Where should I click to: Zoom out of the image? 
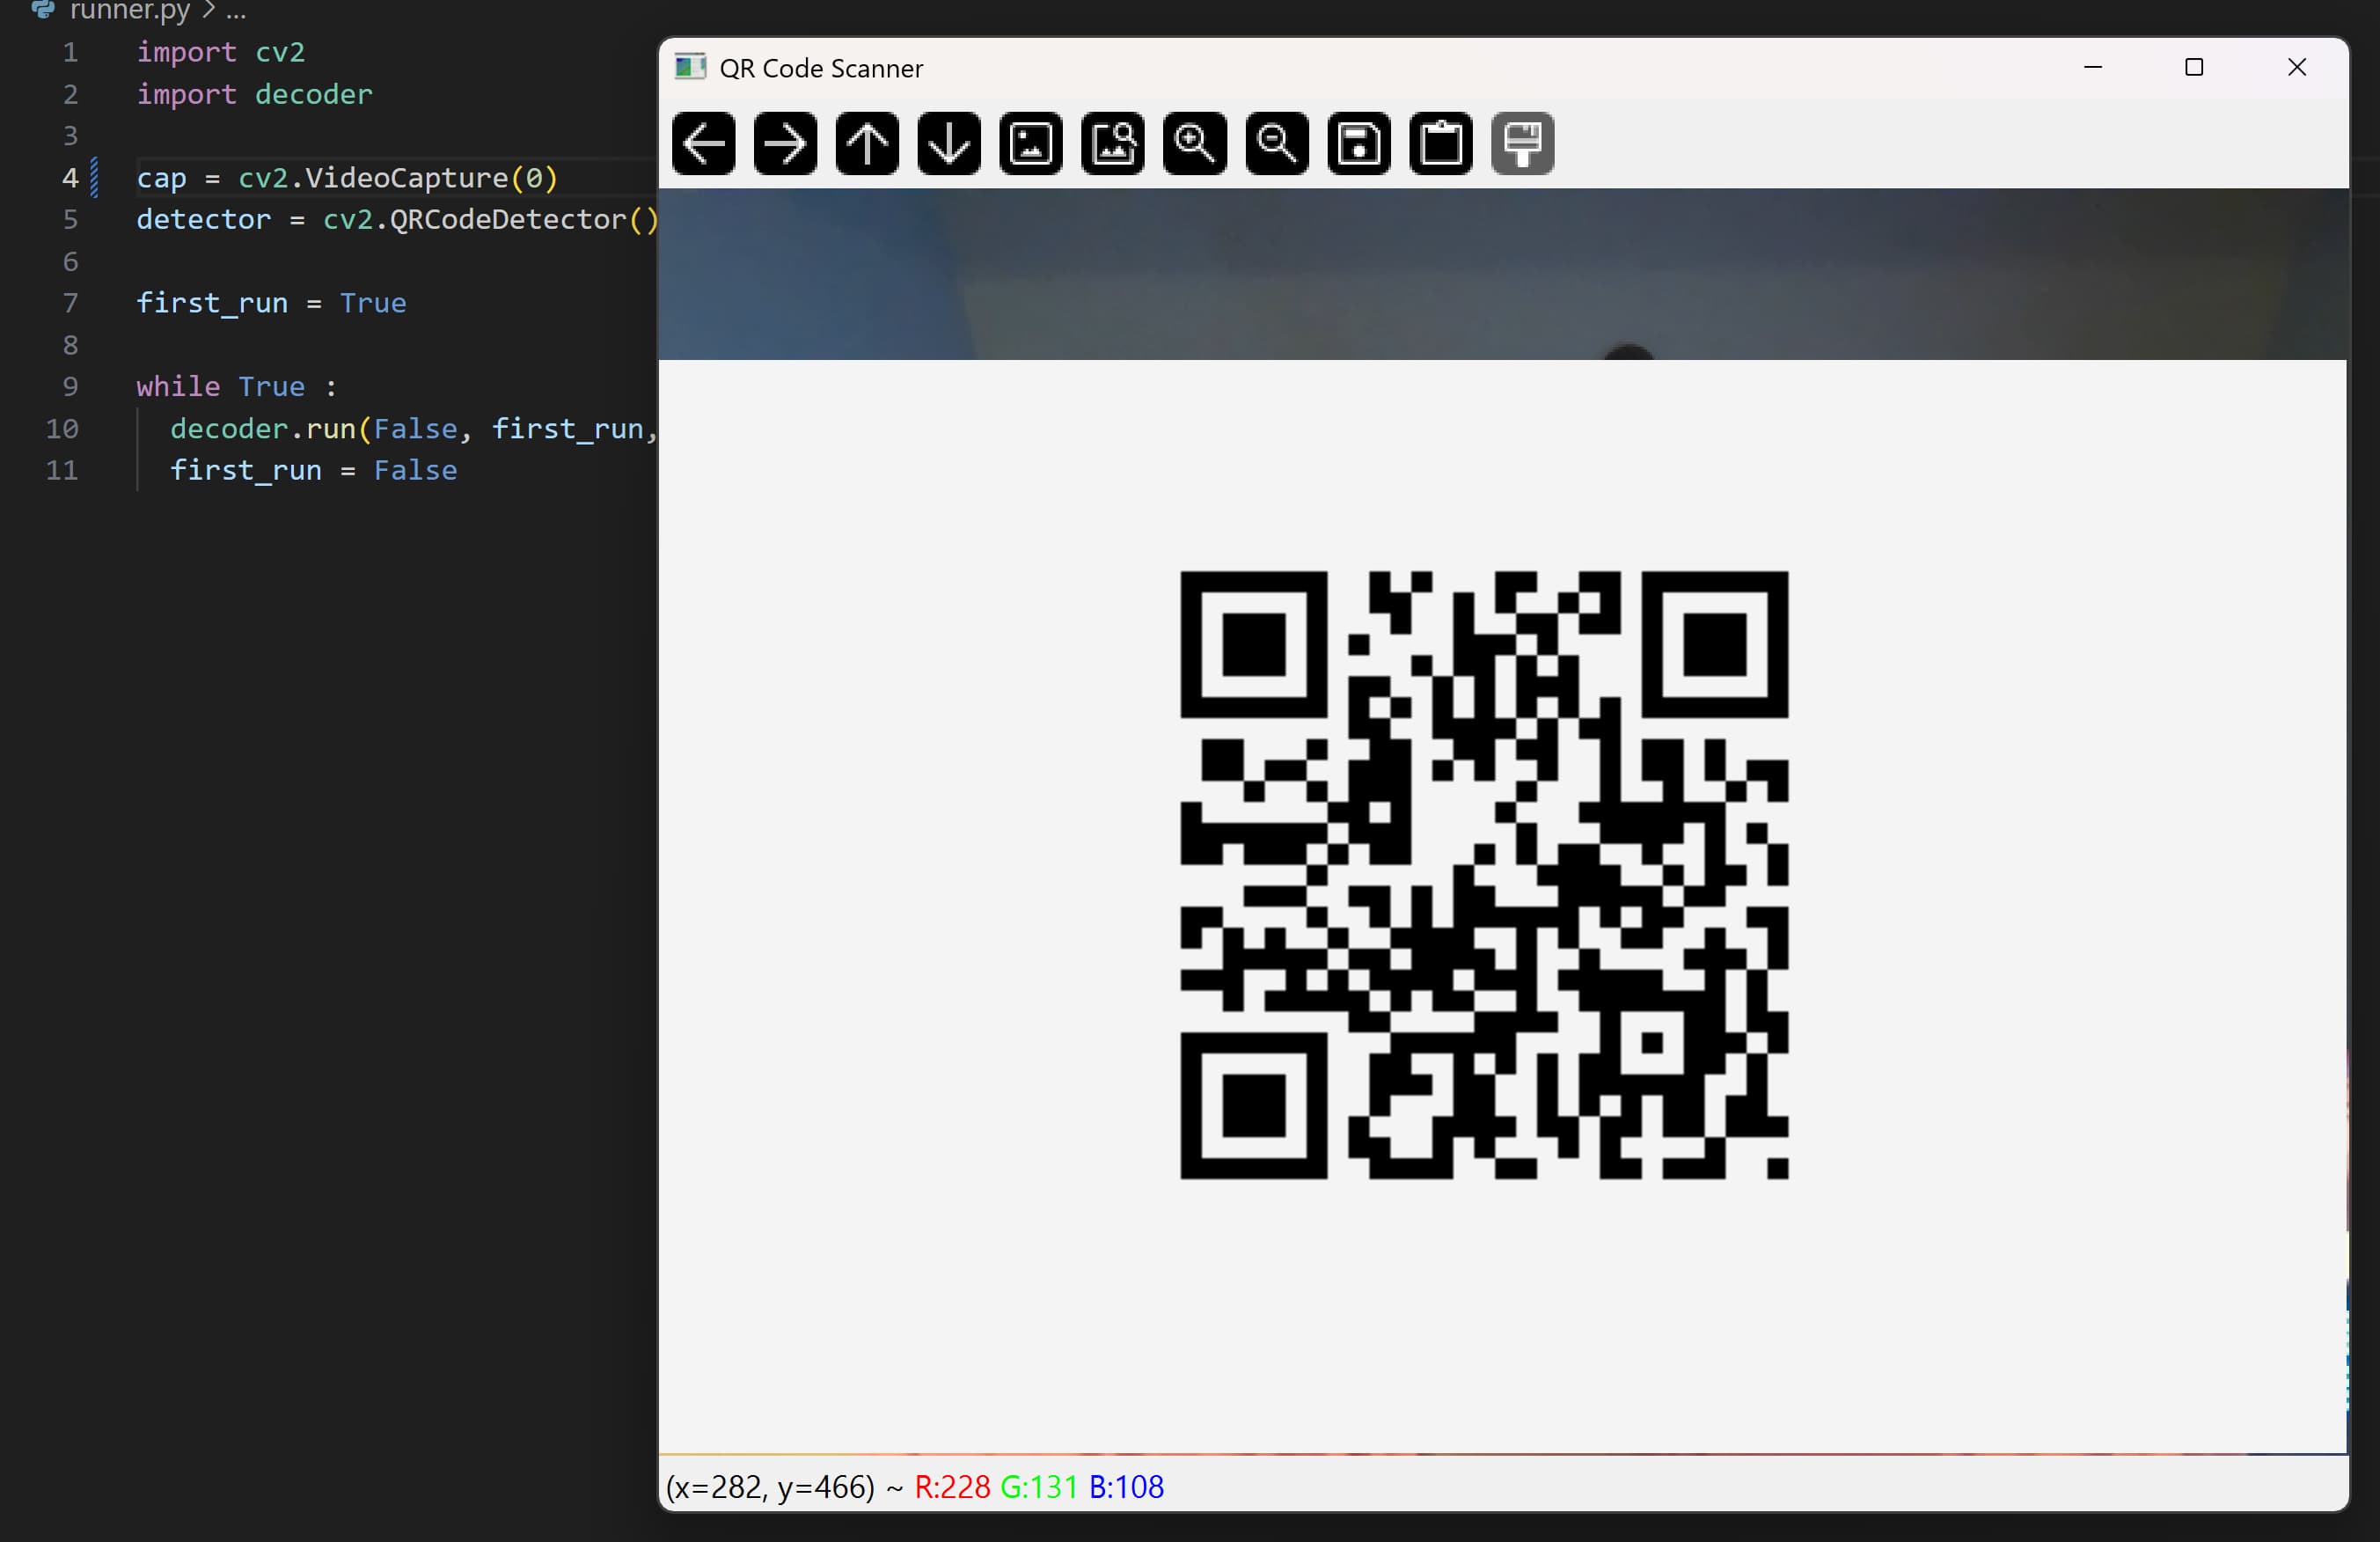[x=1276, y=143]
